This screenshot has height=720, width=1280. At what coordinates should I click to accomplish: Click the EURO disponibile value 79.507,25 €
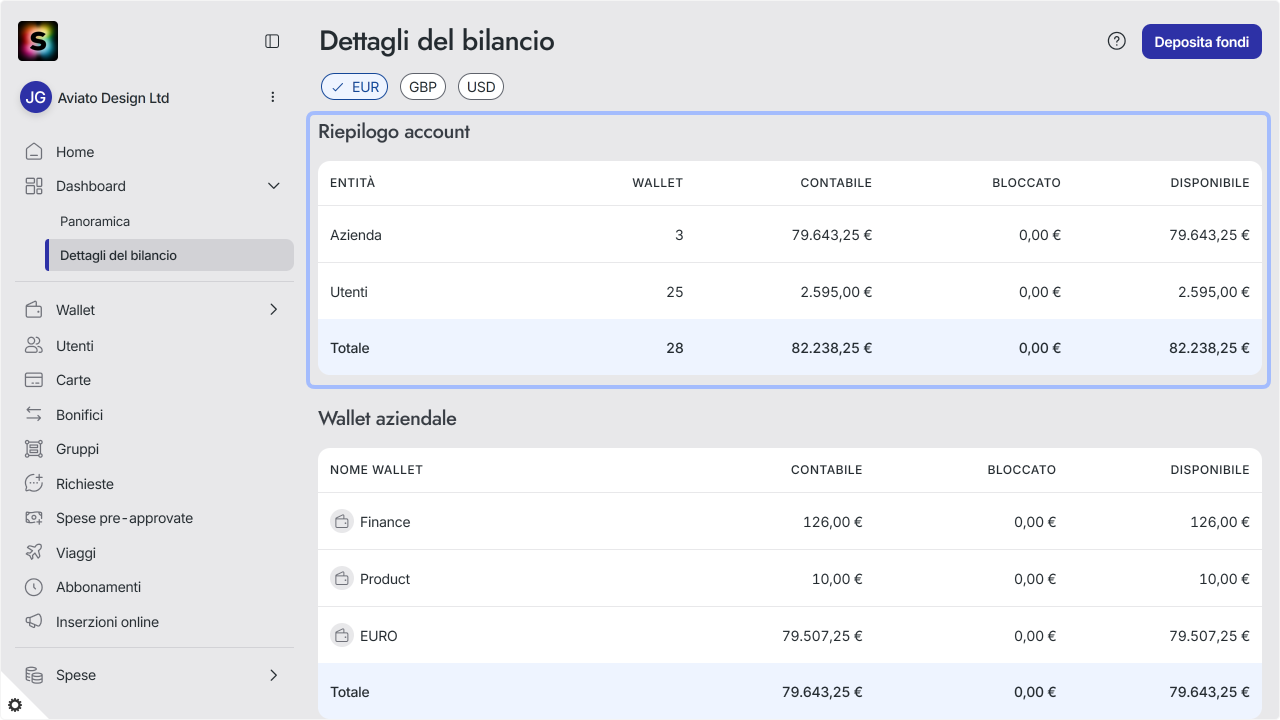(x=1210, y=636)
